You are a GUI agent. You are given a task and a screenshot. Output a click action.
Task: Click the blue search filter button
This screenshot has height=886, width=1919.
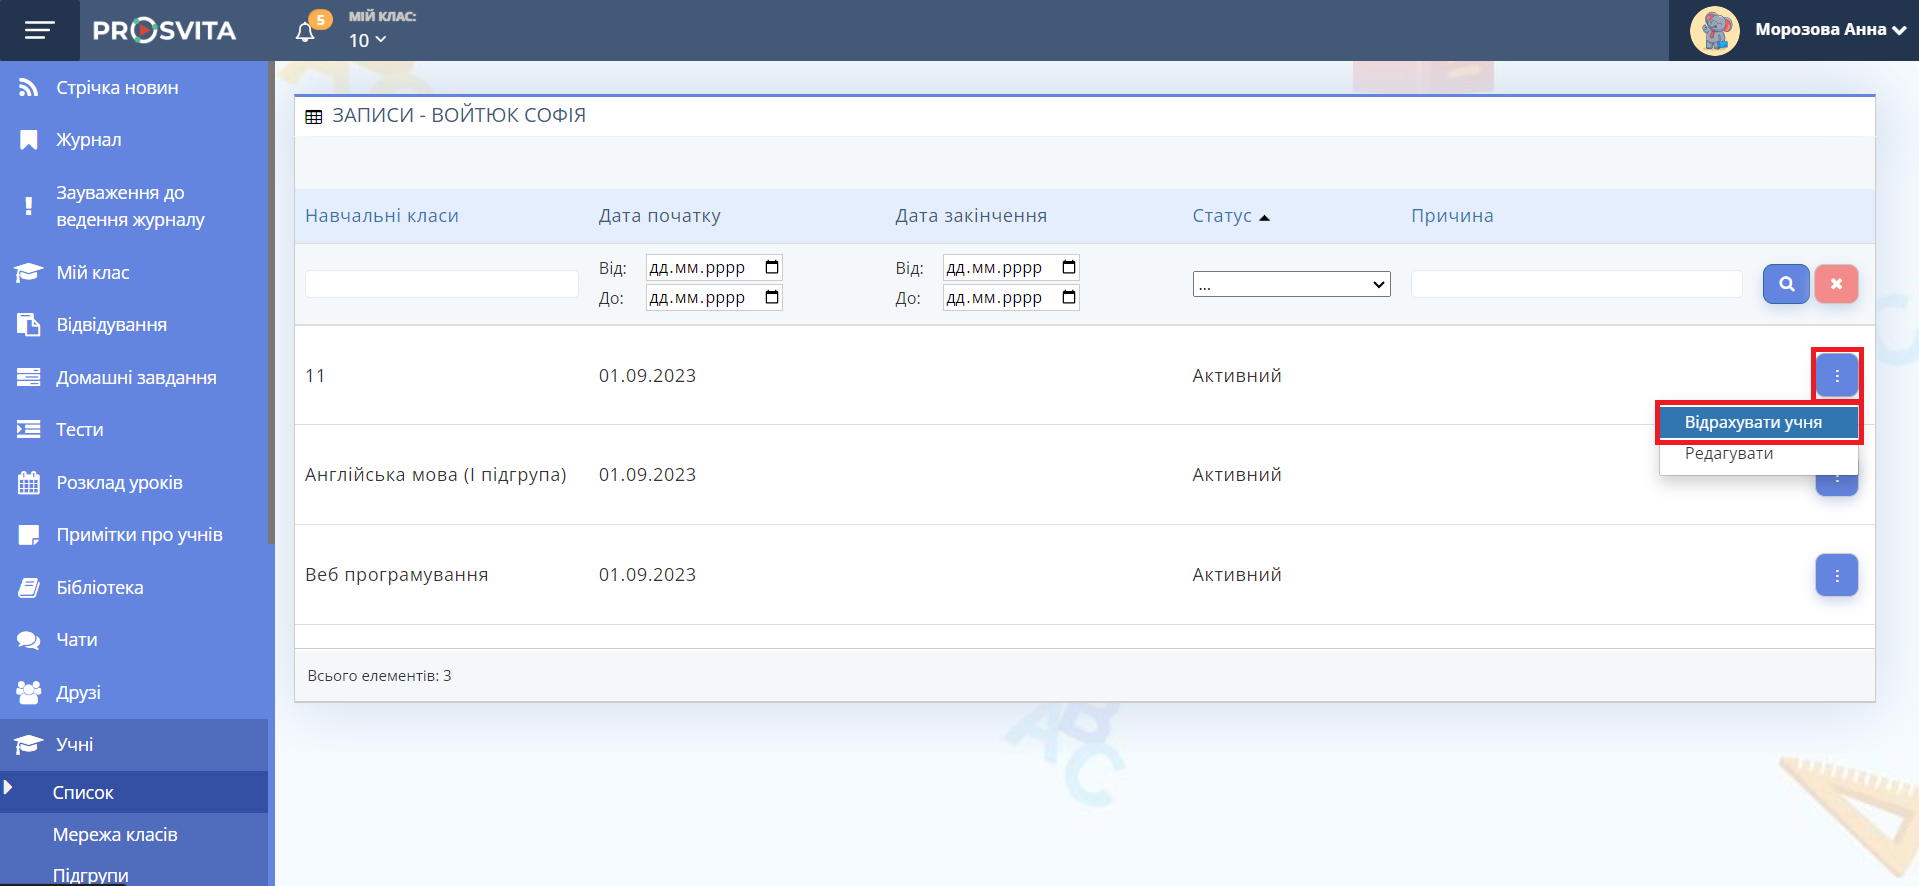[x=1785, y=284]
